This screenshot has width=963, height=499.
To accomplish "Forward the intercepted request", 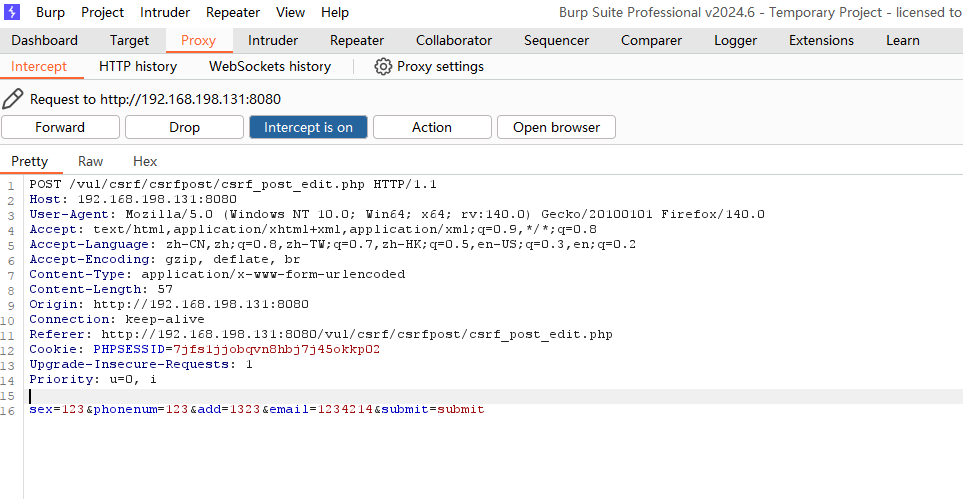I will tap(60, 127).
